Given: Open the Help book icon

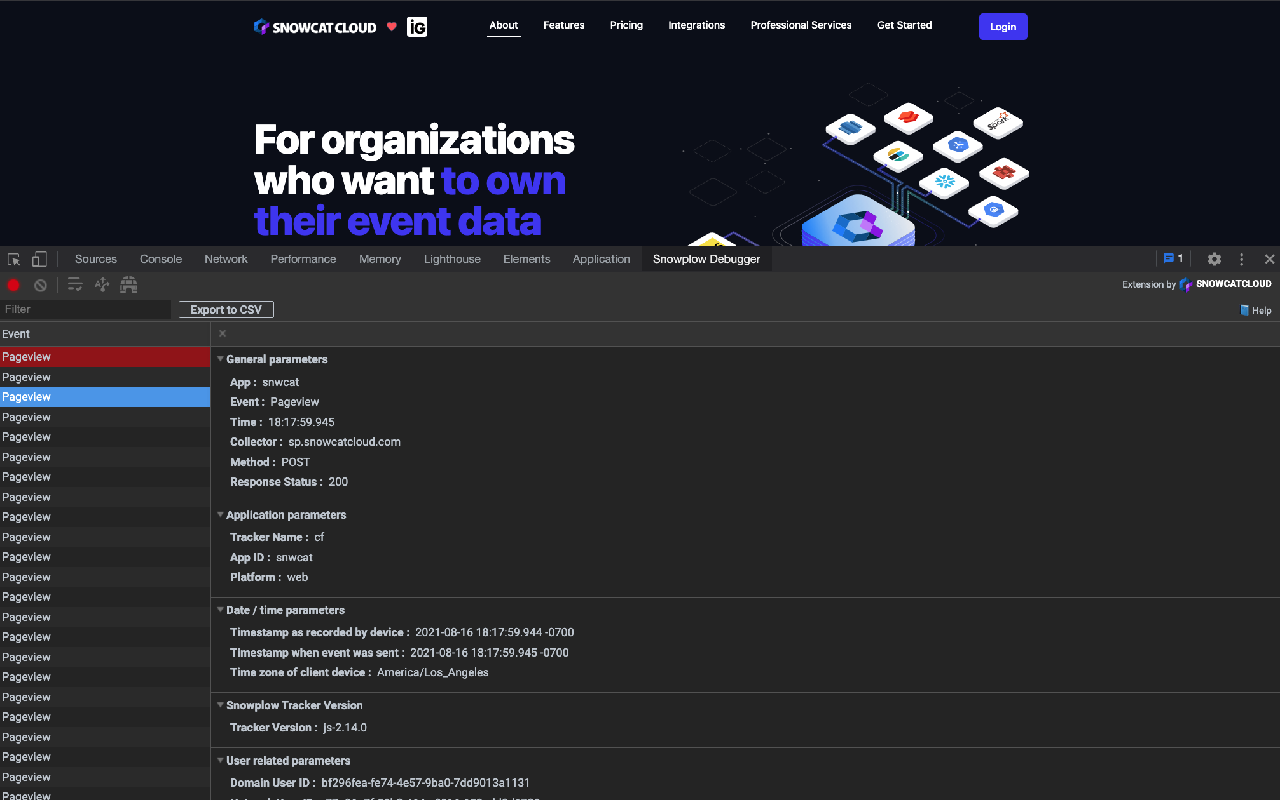Looking at the screenshot, I should tap(1255, 310).
